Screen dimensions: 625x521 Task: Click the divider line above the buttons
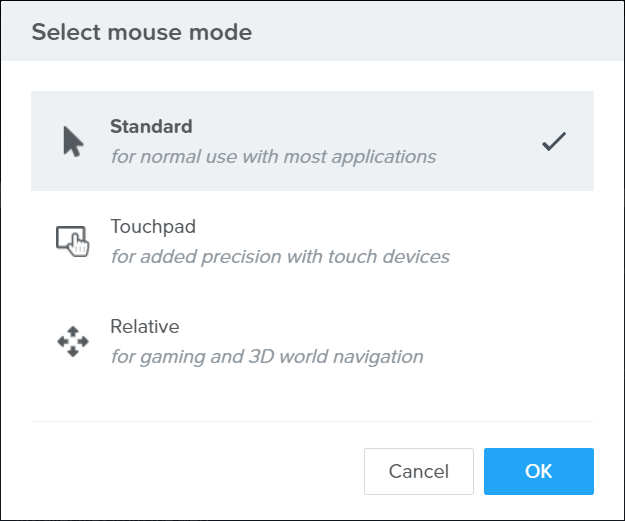pos(312,421)
